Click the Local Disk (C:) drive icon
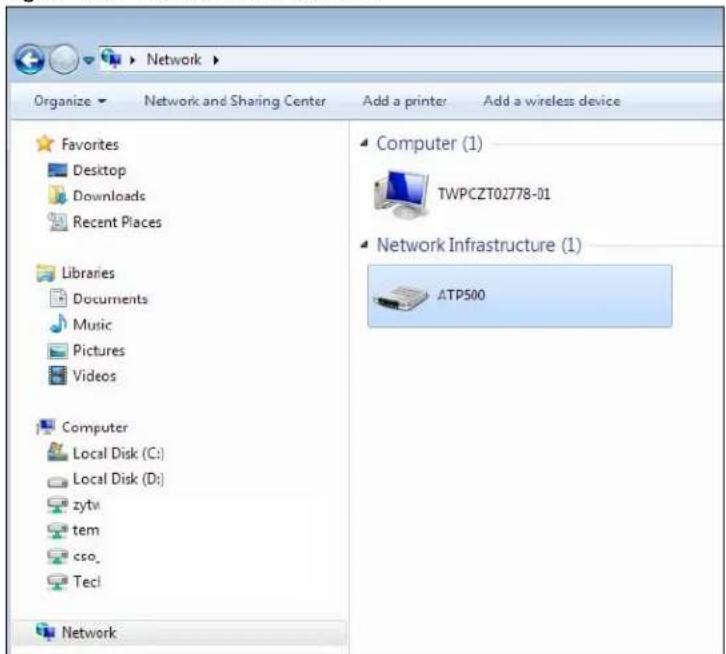The image size is (726, 654). (x=57, y=452)
